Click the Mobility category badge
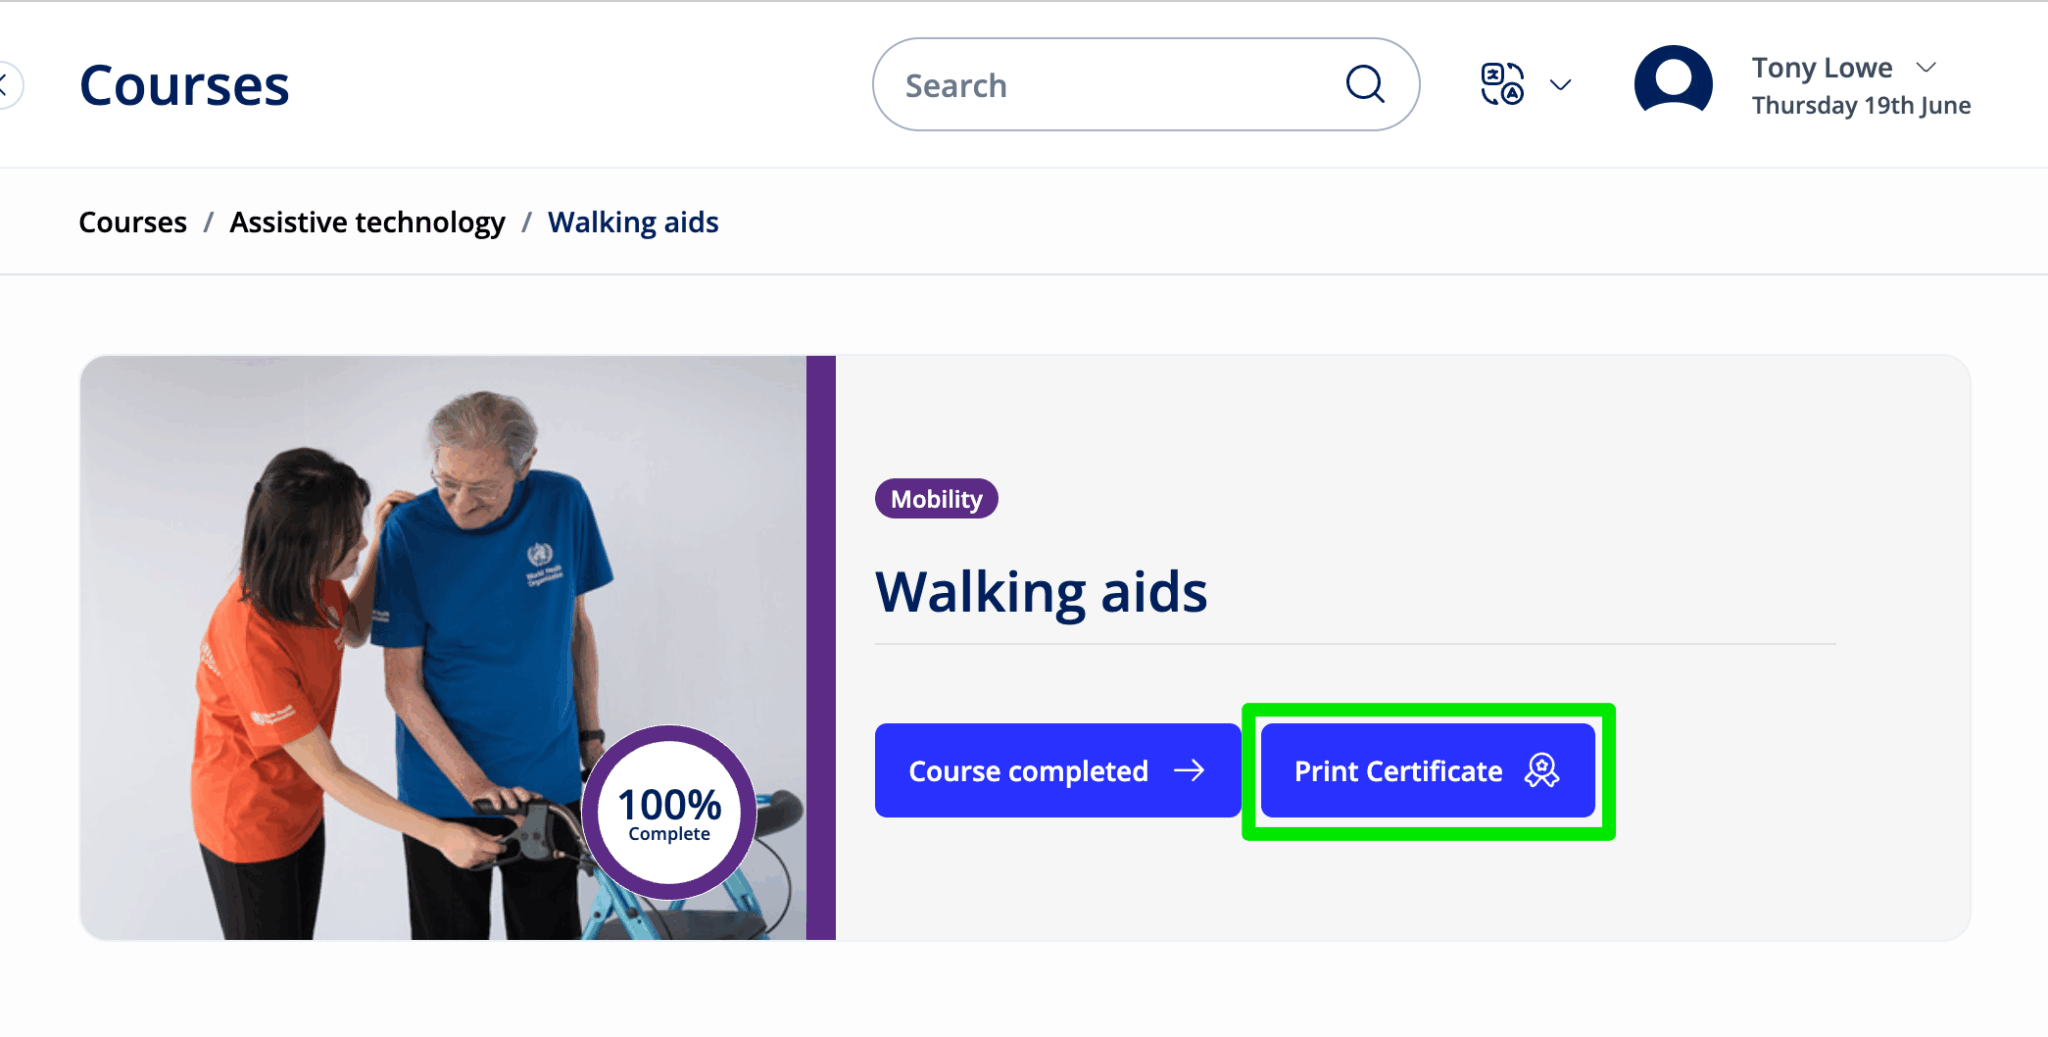 coord(935,498)
